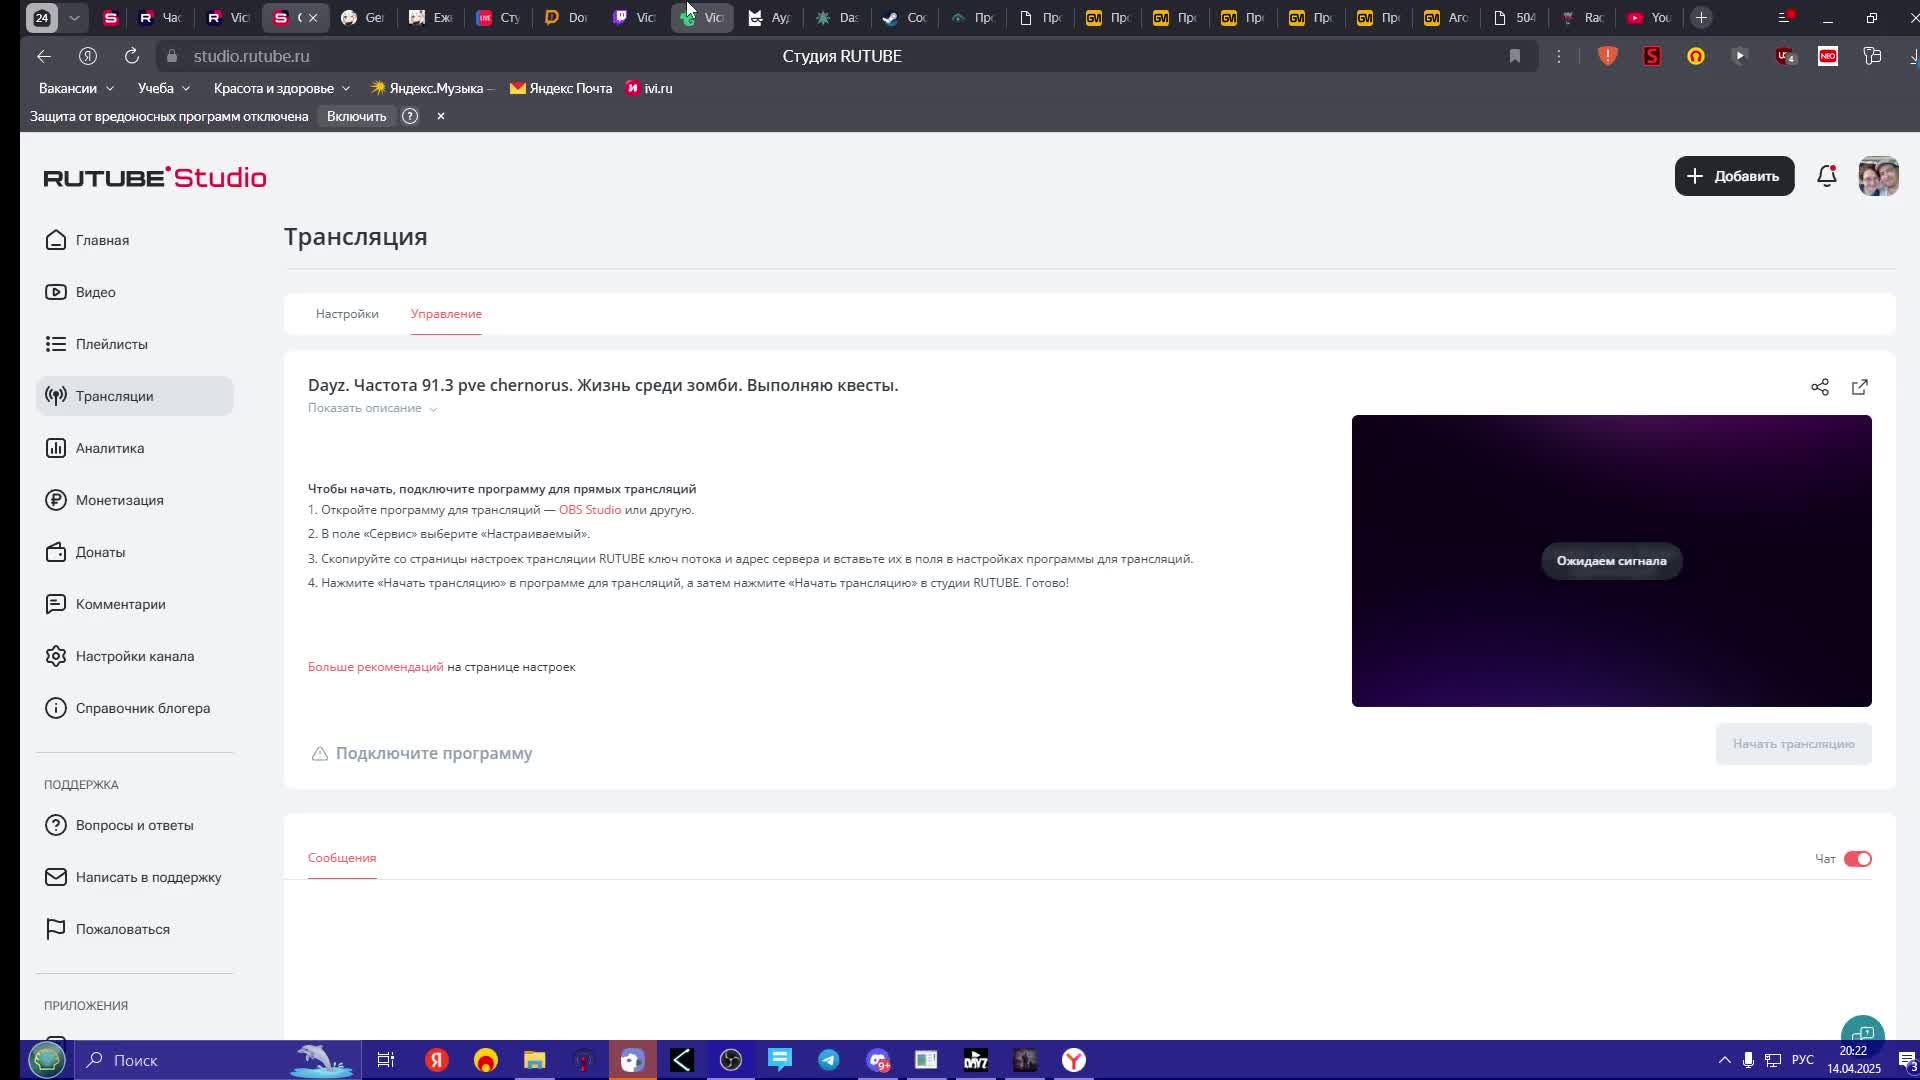This screenshot has height=1080, width=1920.
Task: Open the OBS Studio link
Action: click(589, 510)
